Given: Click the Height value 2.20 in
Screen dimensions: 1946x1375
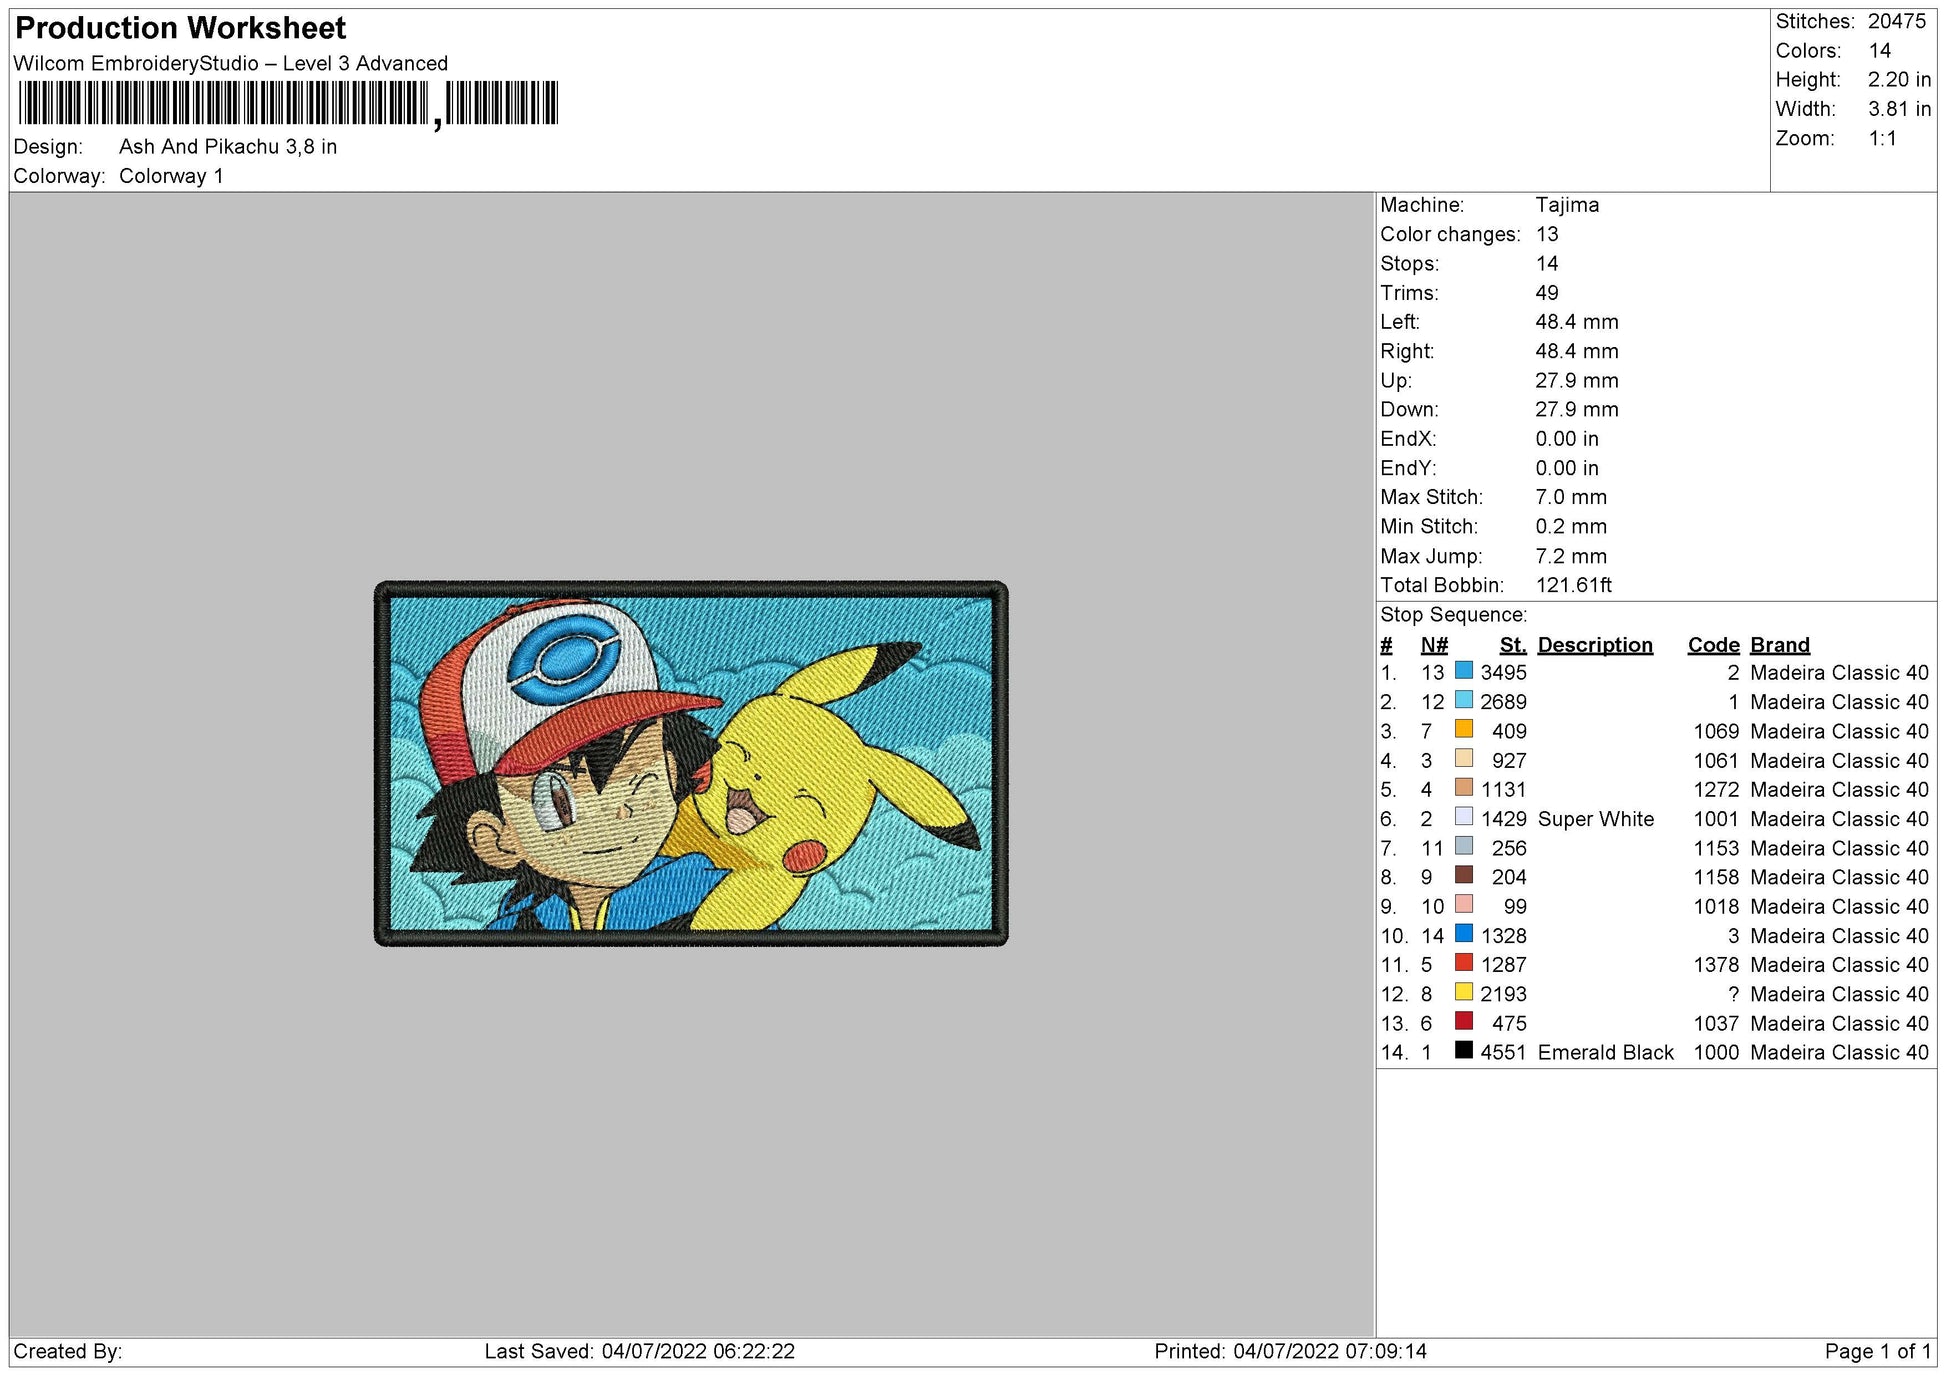Looking at the screenshot, I should (x=1899, y=79).
